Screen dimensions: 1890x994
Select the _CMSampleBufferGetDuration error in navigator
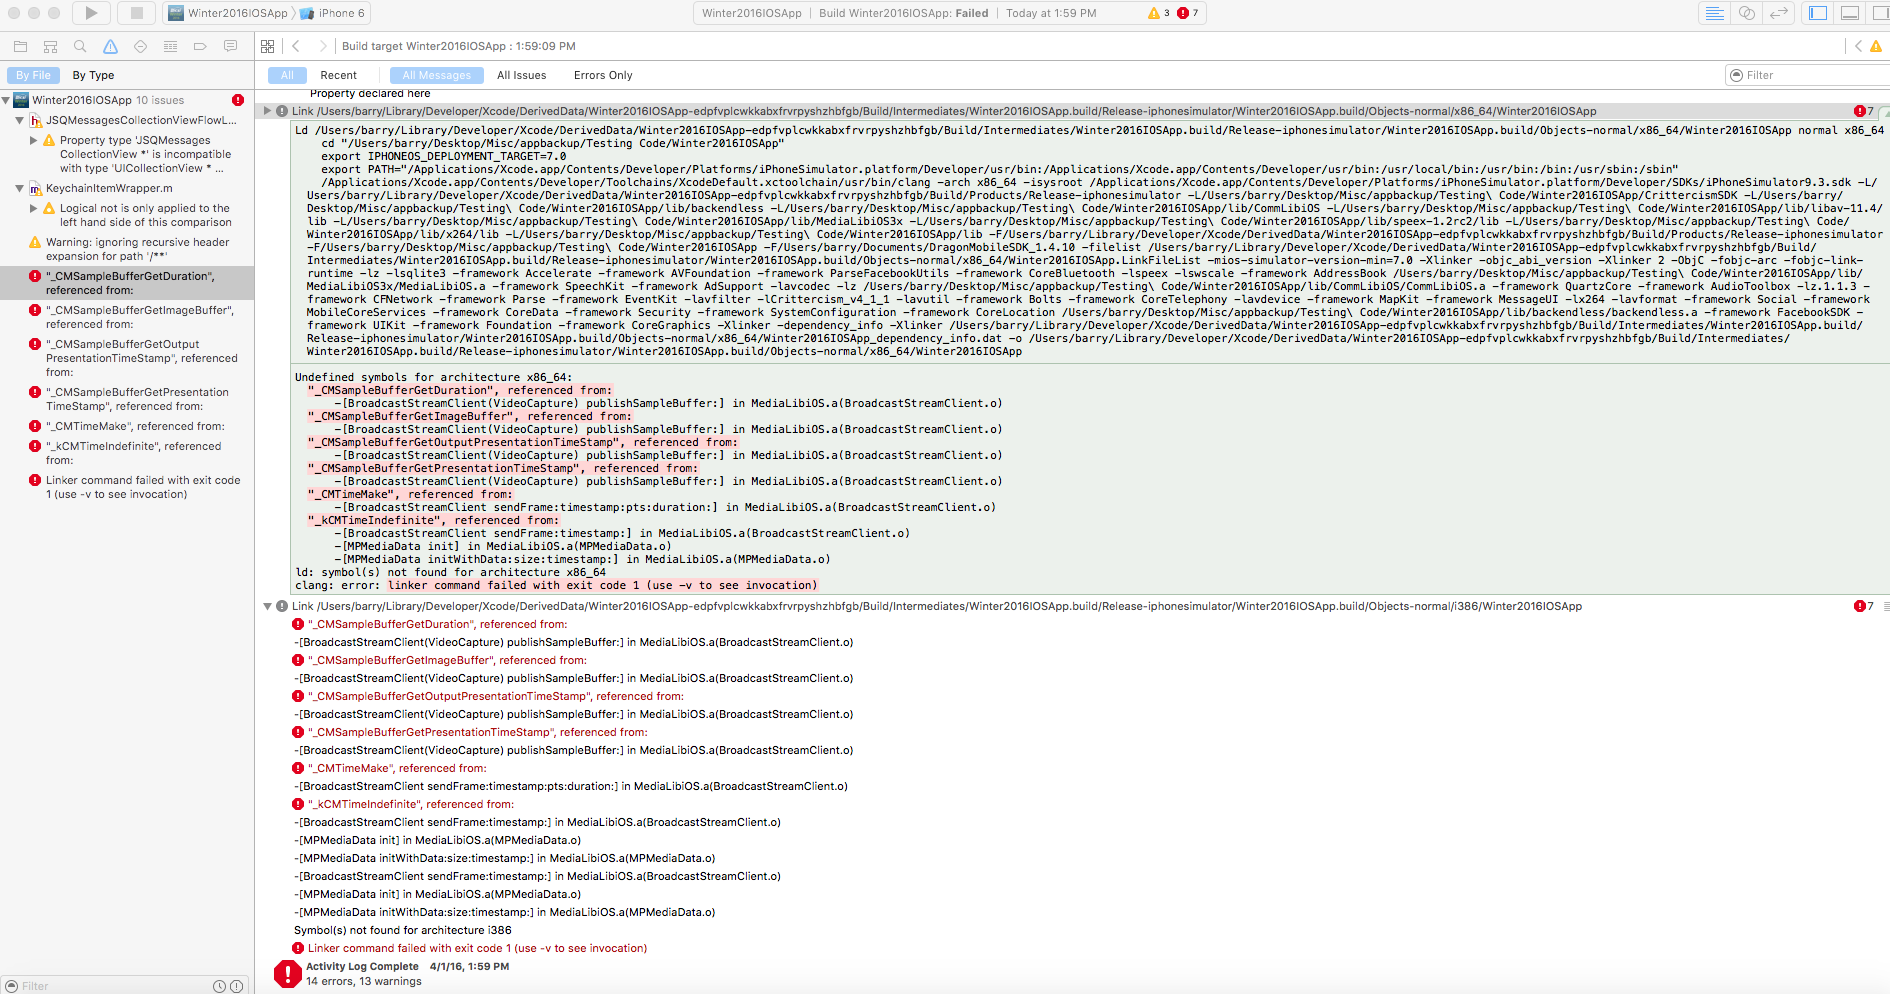127,283
